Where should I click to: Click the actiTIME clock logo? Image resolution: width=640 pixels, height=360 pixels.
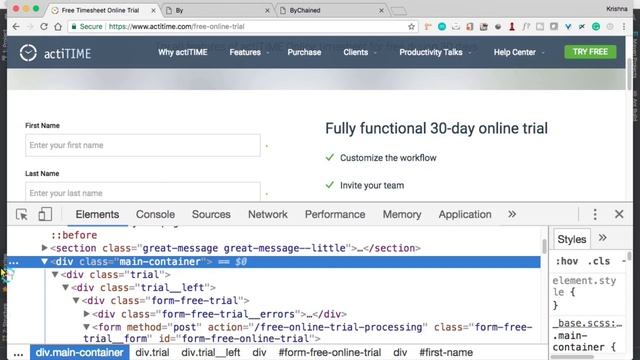tap(28, 53)
